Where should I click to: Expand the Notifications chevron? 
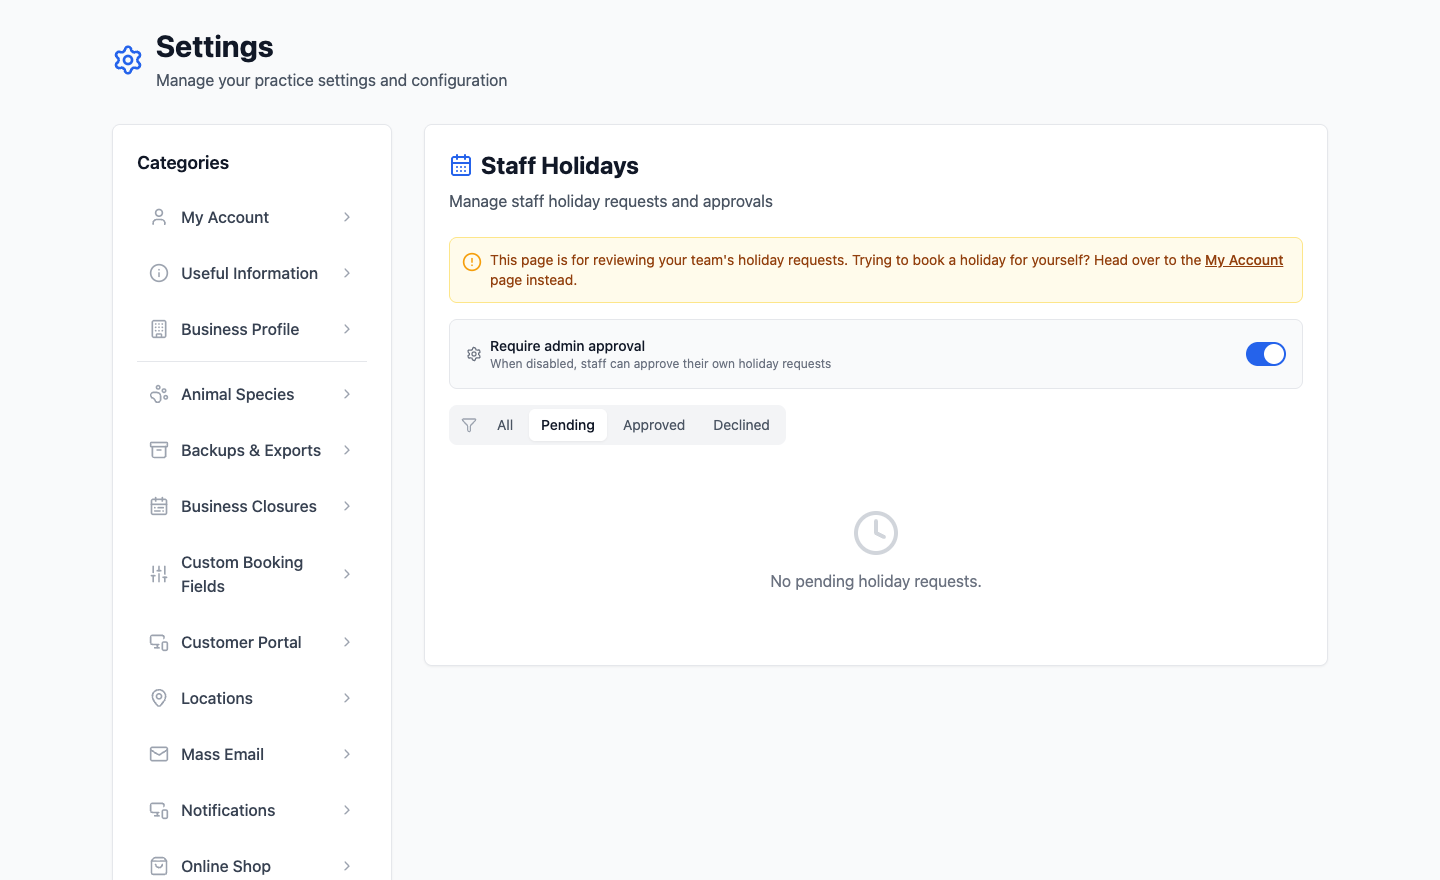[347, 810]
